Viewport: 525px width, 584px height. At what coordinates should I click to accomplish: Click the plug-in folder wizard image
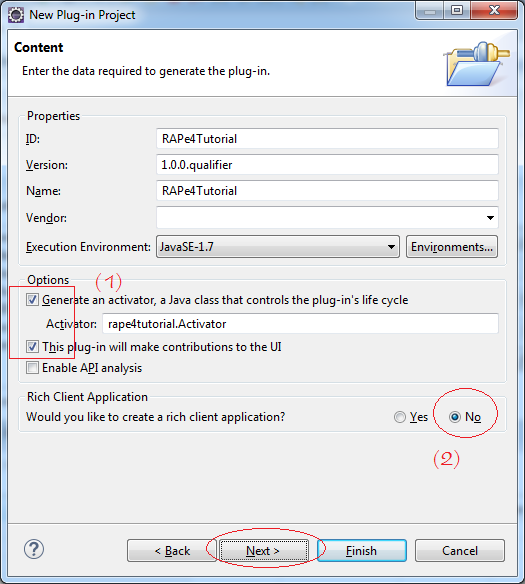tap(478, 64)
